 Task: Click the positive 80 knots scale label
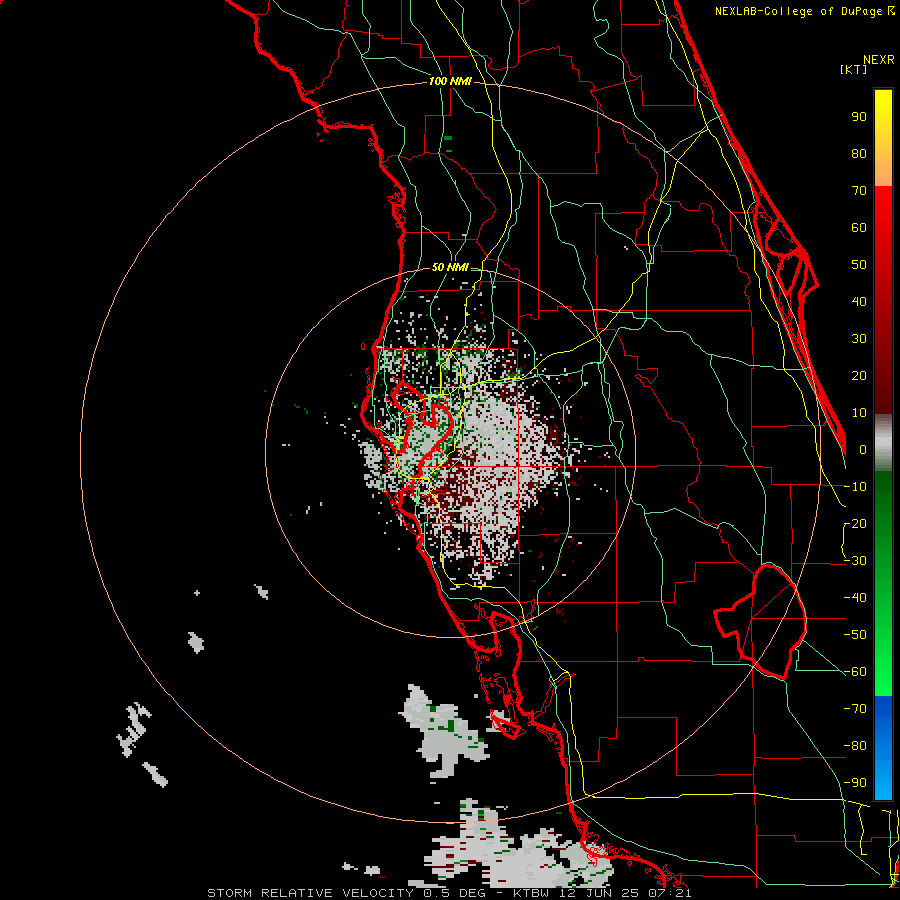(859, 153)
